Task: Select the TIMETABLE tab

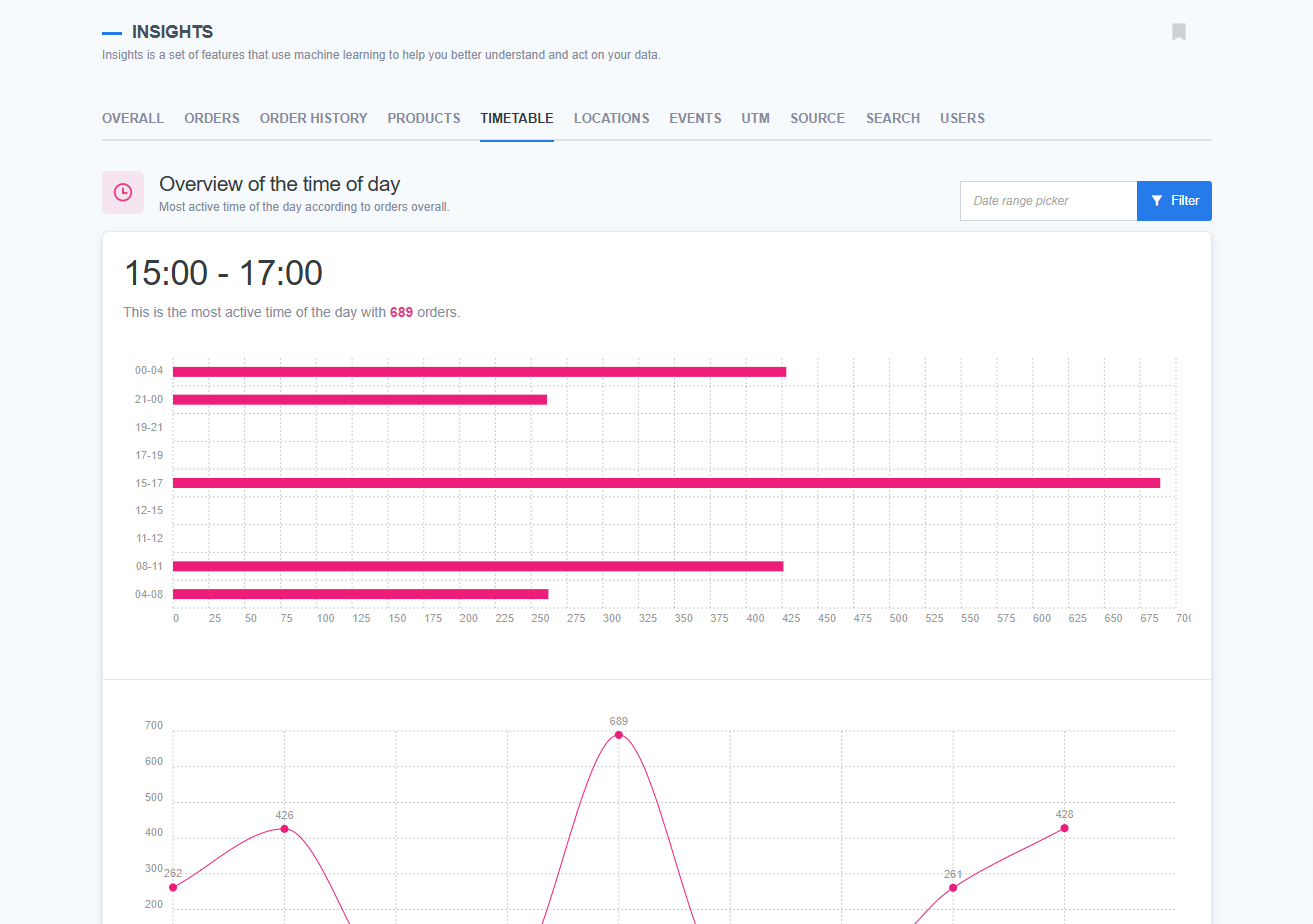Action: click(517, 118)
